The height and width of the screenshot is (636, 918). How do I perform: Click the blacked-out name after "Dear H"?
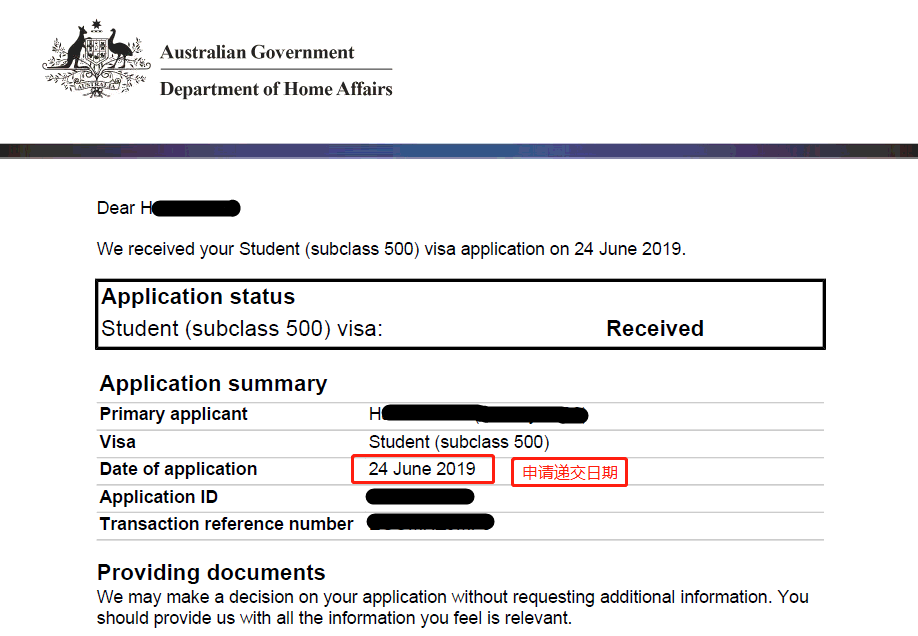[x=197, y=208]
